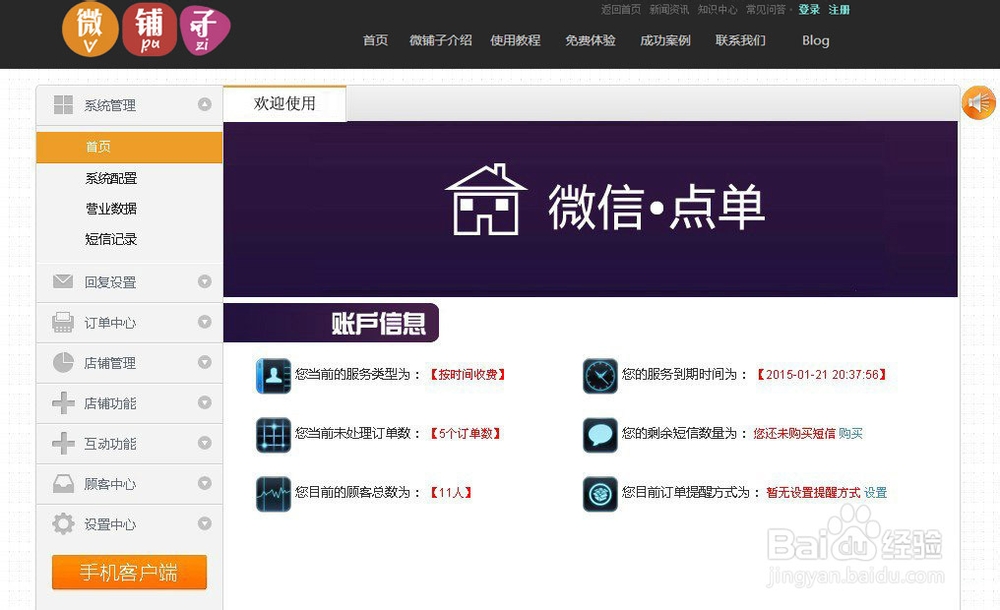The height and width of the screenshot is (610, 1000).
Task: Click the house icon in the banner
Action: pos(486,200)
